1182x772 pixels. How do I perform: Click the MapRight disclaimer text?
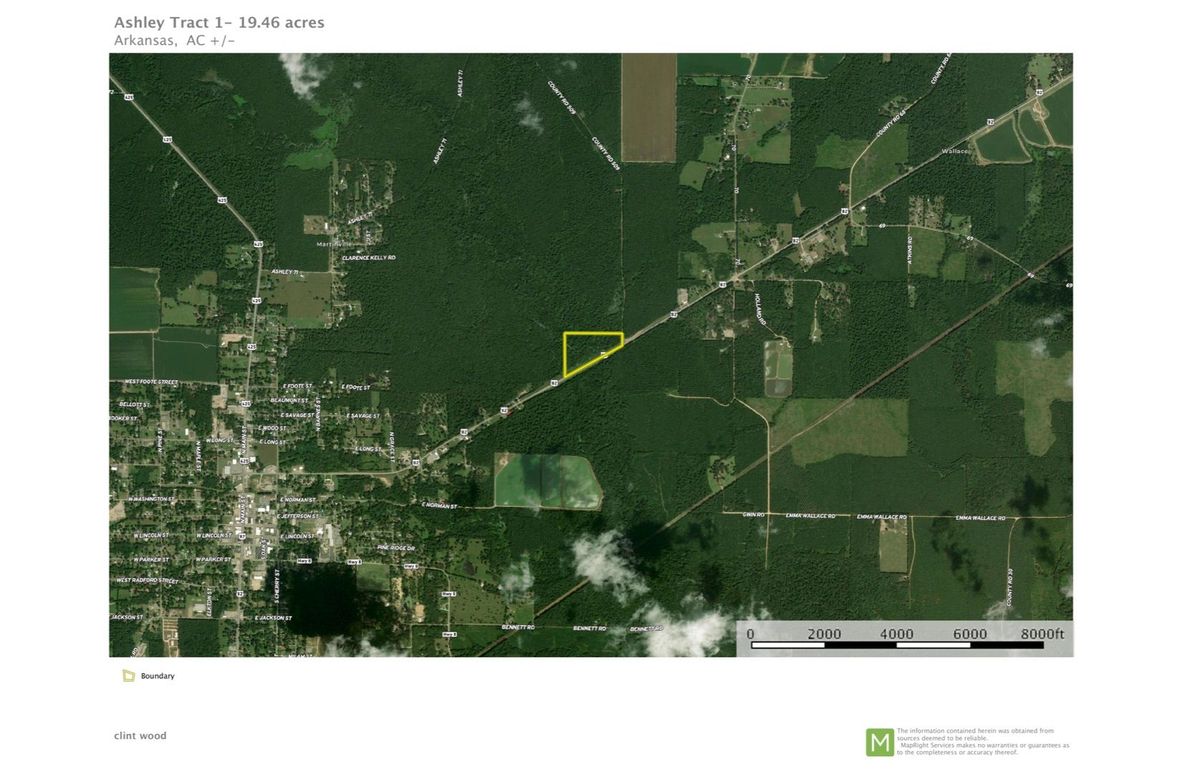point(982,741)
